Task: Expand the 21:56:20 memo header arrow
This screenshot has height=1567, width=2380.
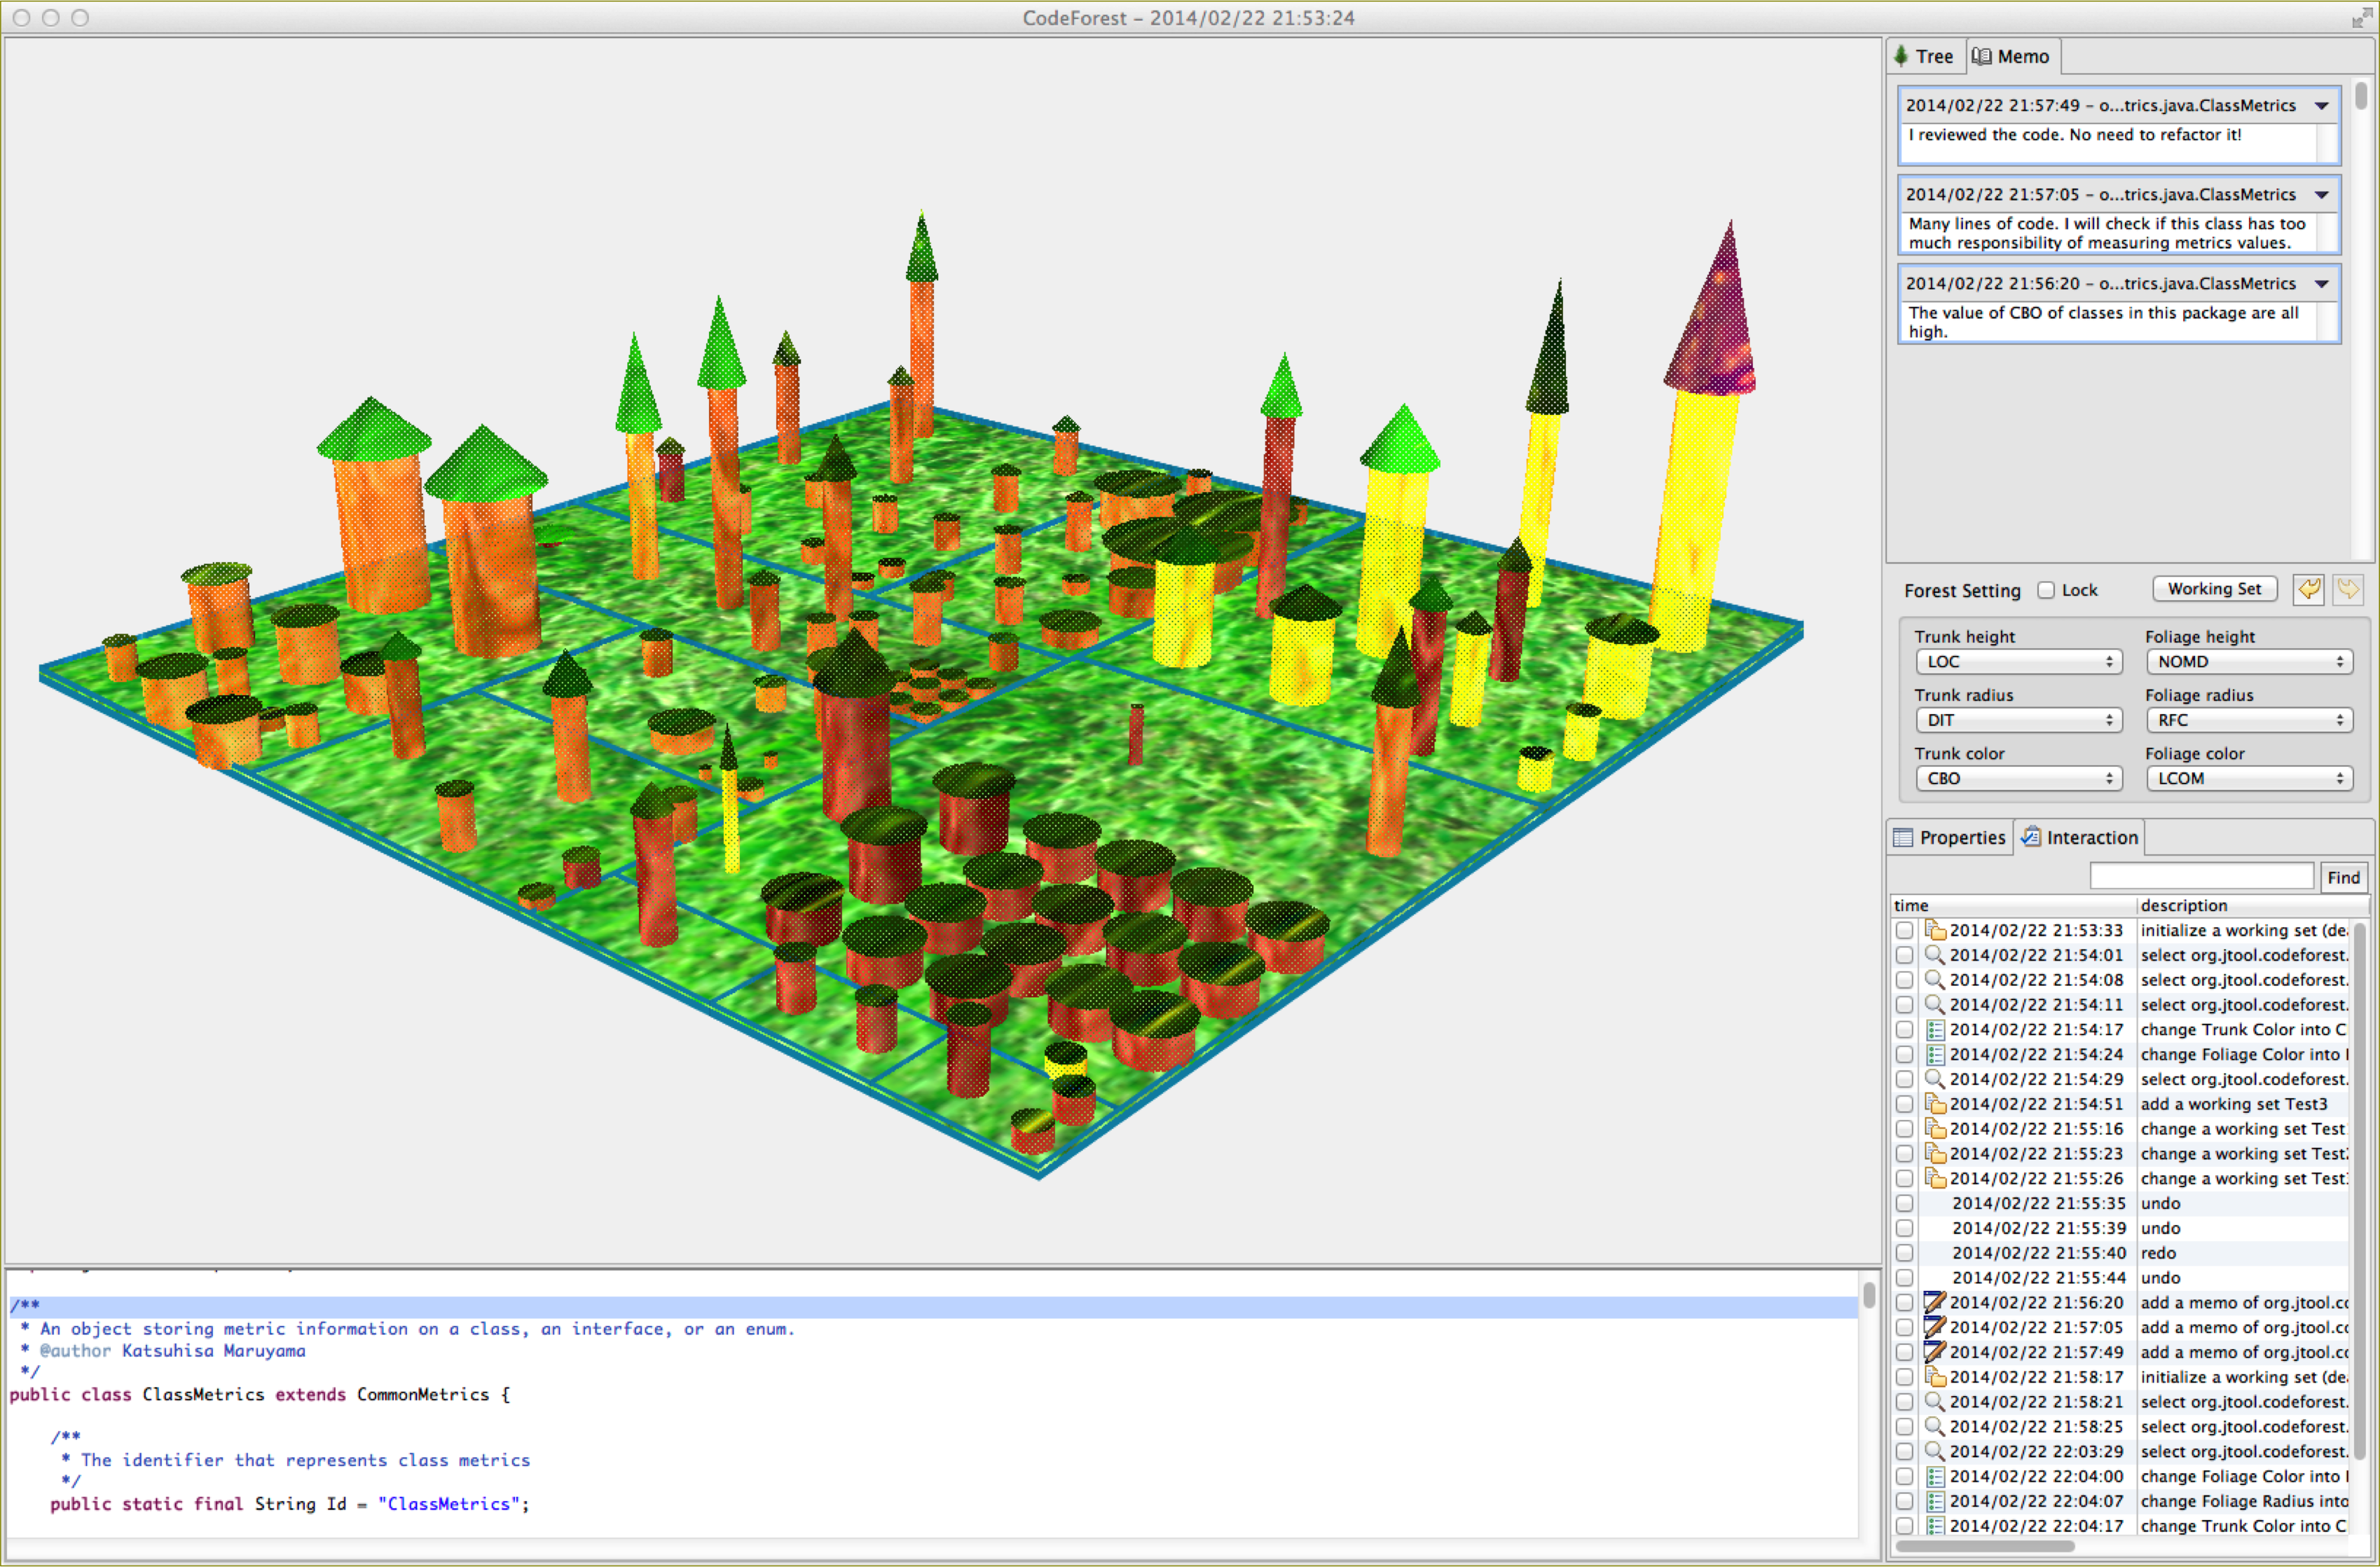Action: 2322,284
